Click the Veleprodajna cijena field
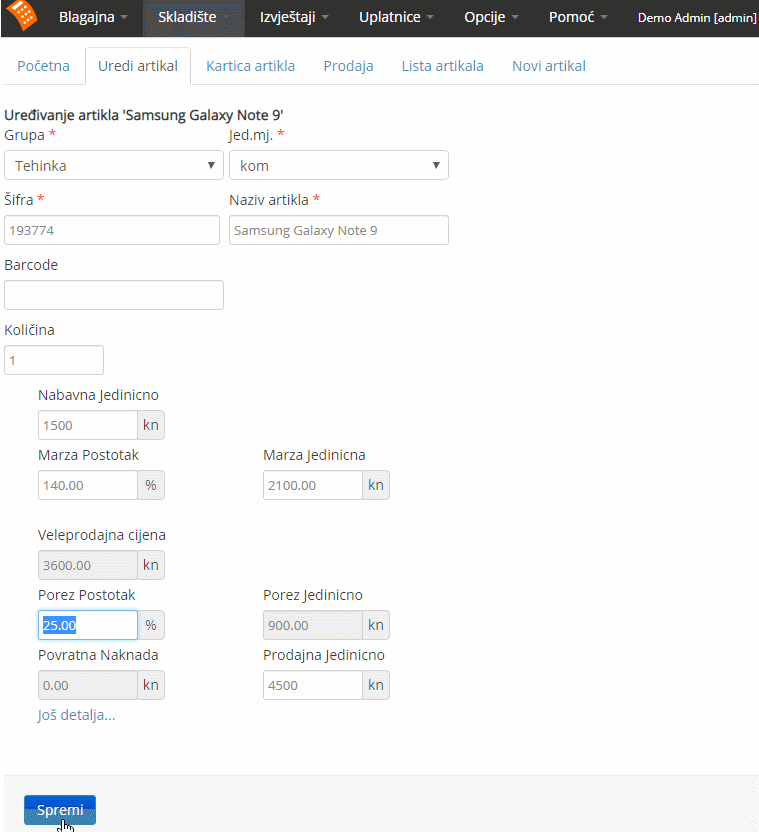 coord(88,565)
